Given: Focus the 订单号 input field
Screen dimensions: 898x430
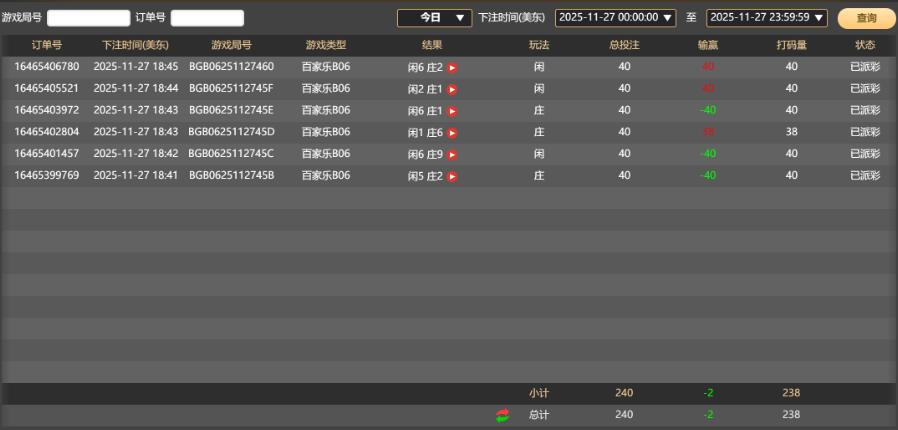Looking at the screenshot, I should coord(207,18).
